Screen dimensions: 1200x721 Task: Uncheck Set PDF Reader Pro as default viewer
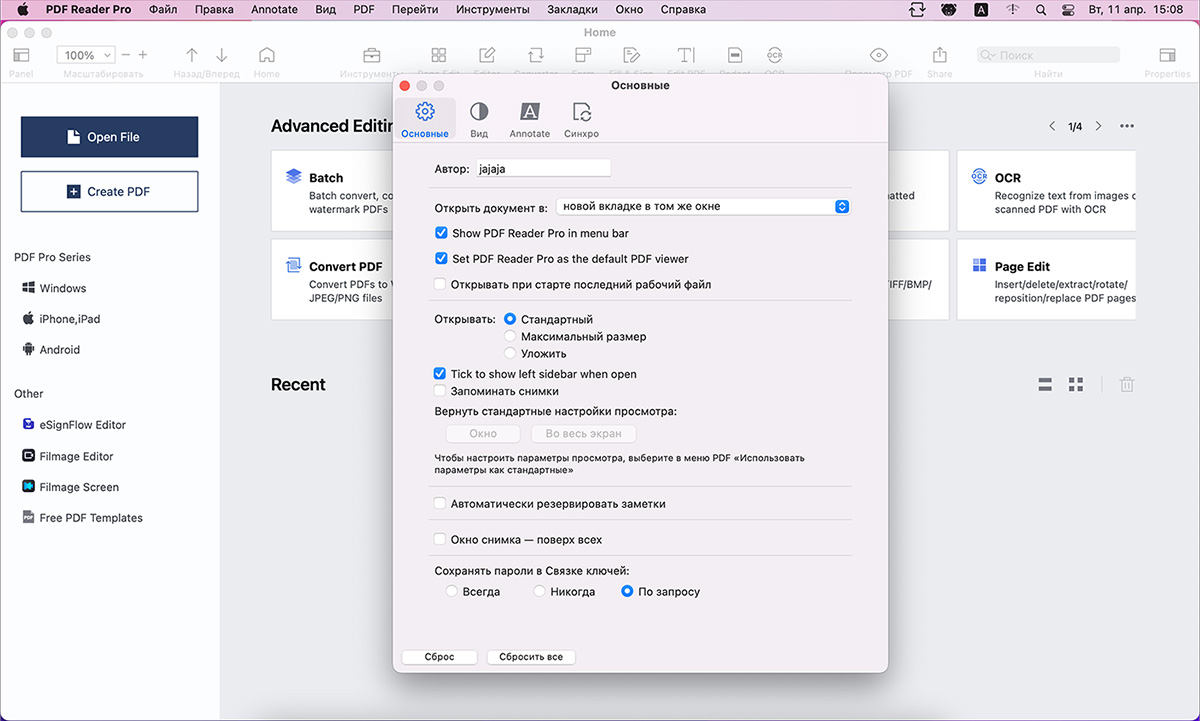click(x=440, y=258)
